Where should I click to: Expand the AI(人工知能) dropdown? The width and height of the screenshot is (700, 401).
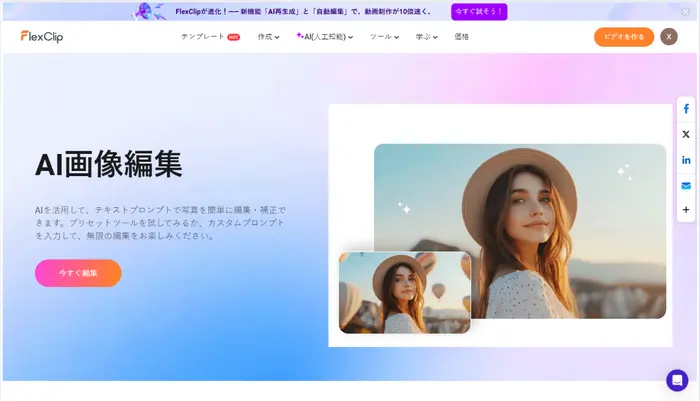pos(325,37)
